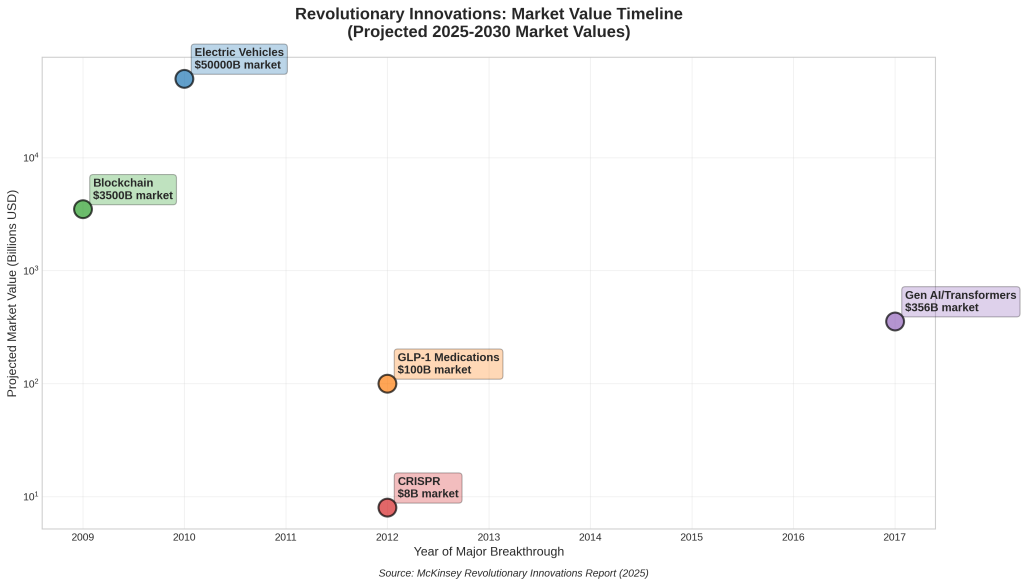Click the subtitle with projected 2025-2030 values
Screen dimensions: 1024x586
(489, 32)
